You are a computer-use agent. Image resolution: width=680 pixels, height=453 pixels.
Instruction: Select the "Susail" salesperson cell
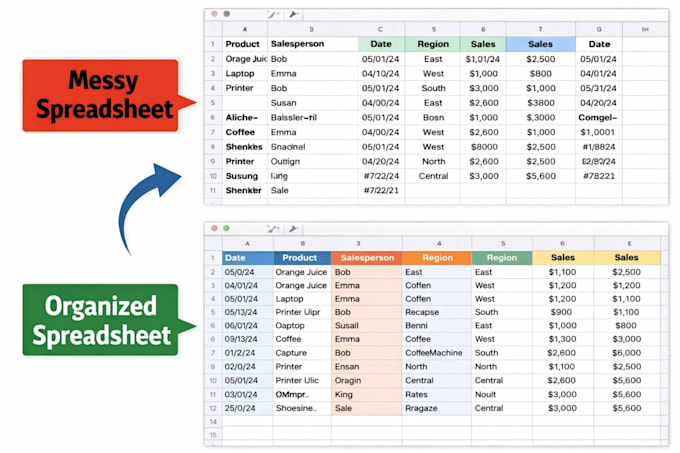(x=366, y=326)
